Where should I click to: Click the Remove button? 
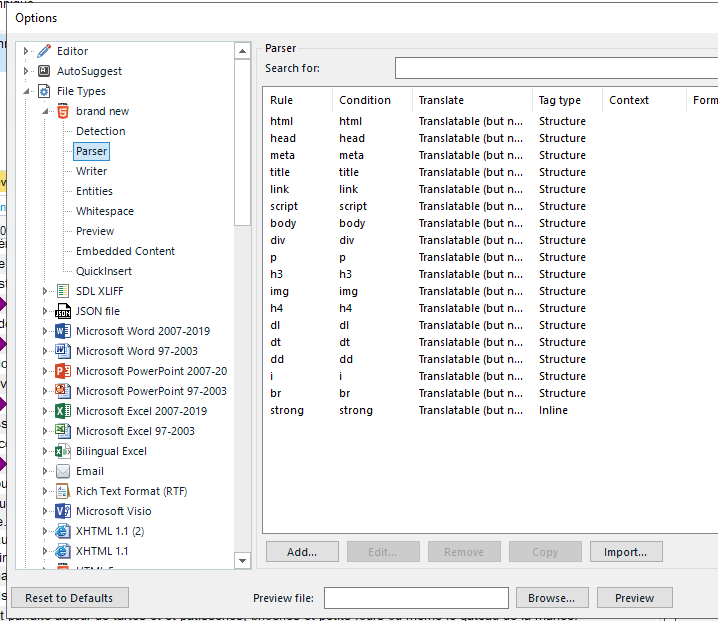click(x=464, y=552)
